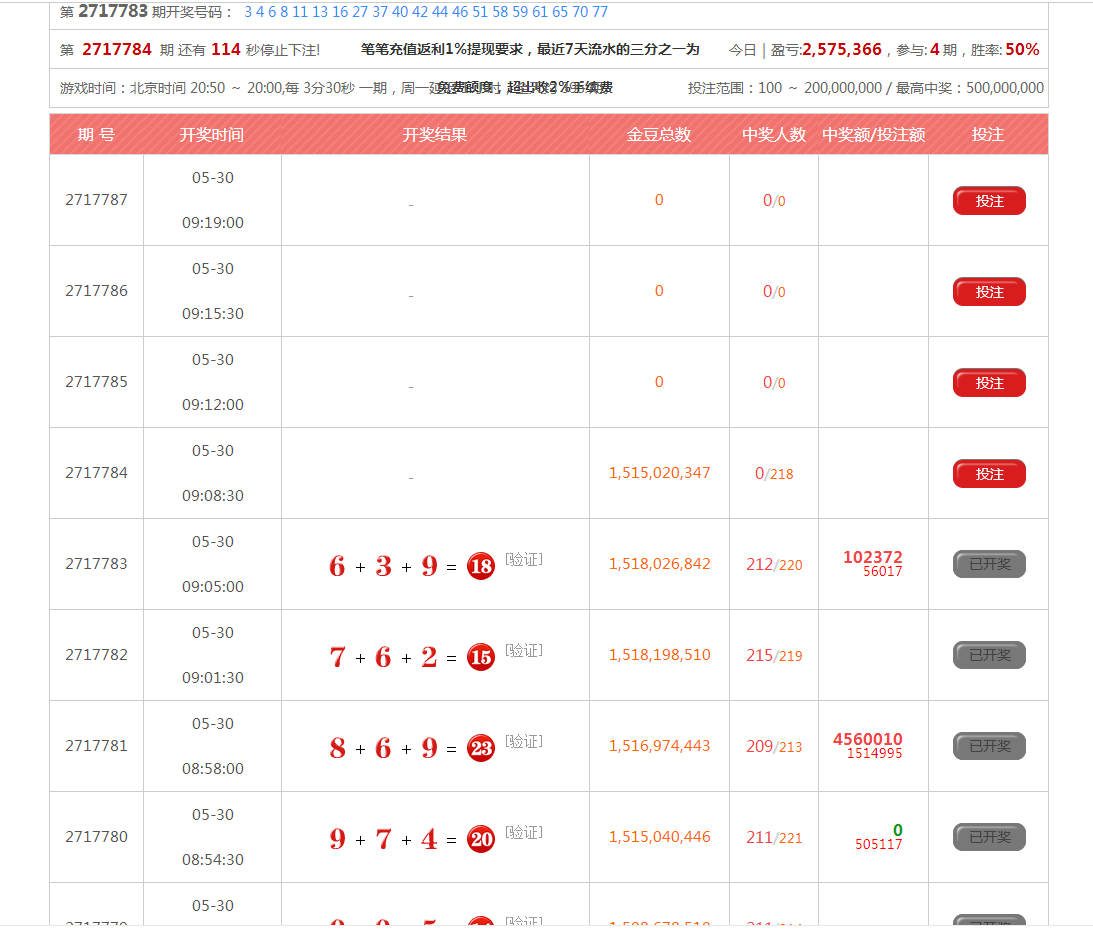Click the 开奖结果 column header
Image resolution: width=1093 pixels, height=943 pixels.
(435, 135)
